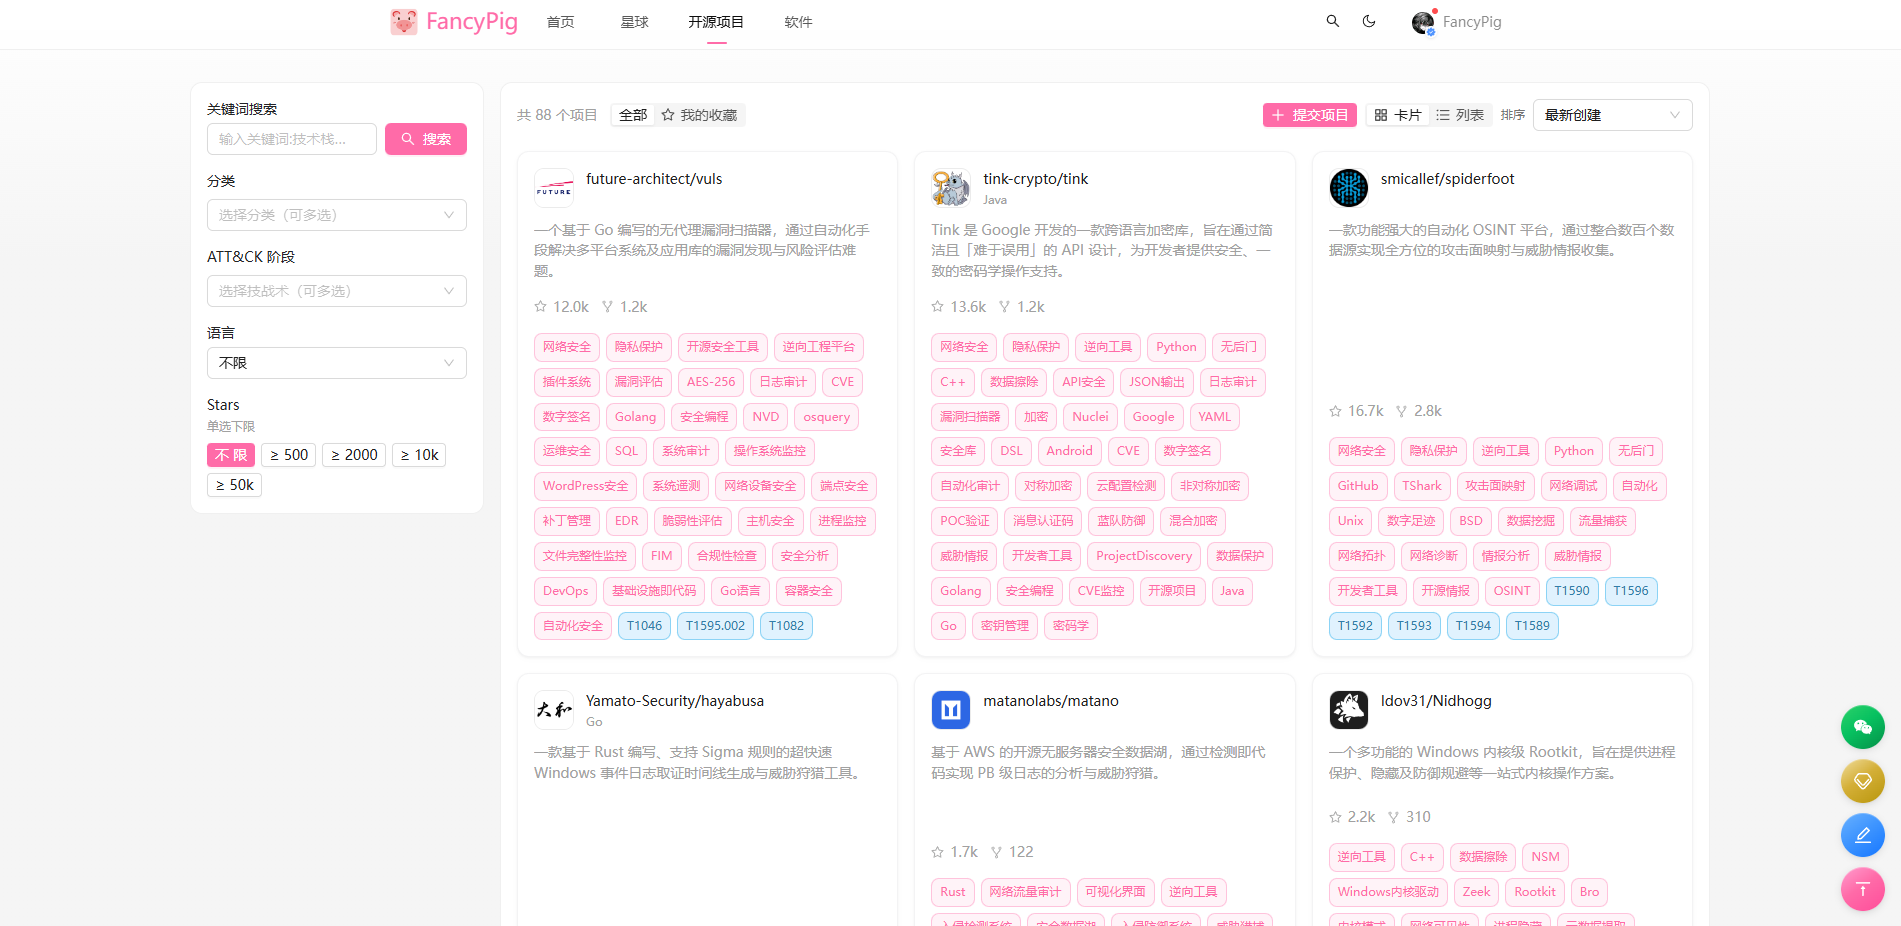Click the star icon on future-architect/vuls card

point(541,307)
